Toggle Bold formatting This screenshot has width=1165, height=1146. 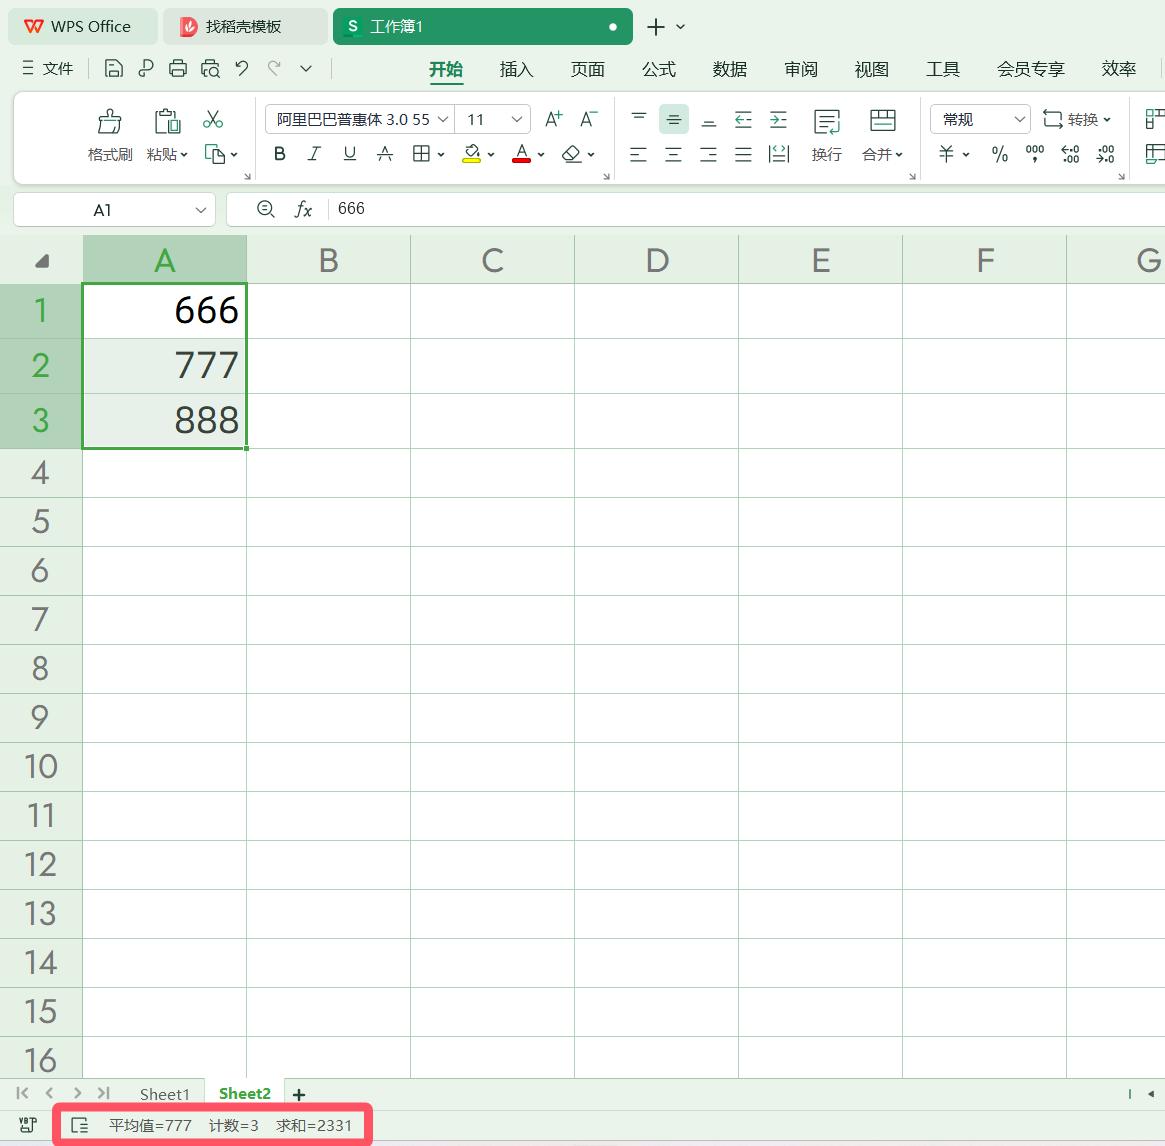click(280, 154)
